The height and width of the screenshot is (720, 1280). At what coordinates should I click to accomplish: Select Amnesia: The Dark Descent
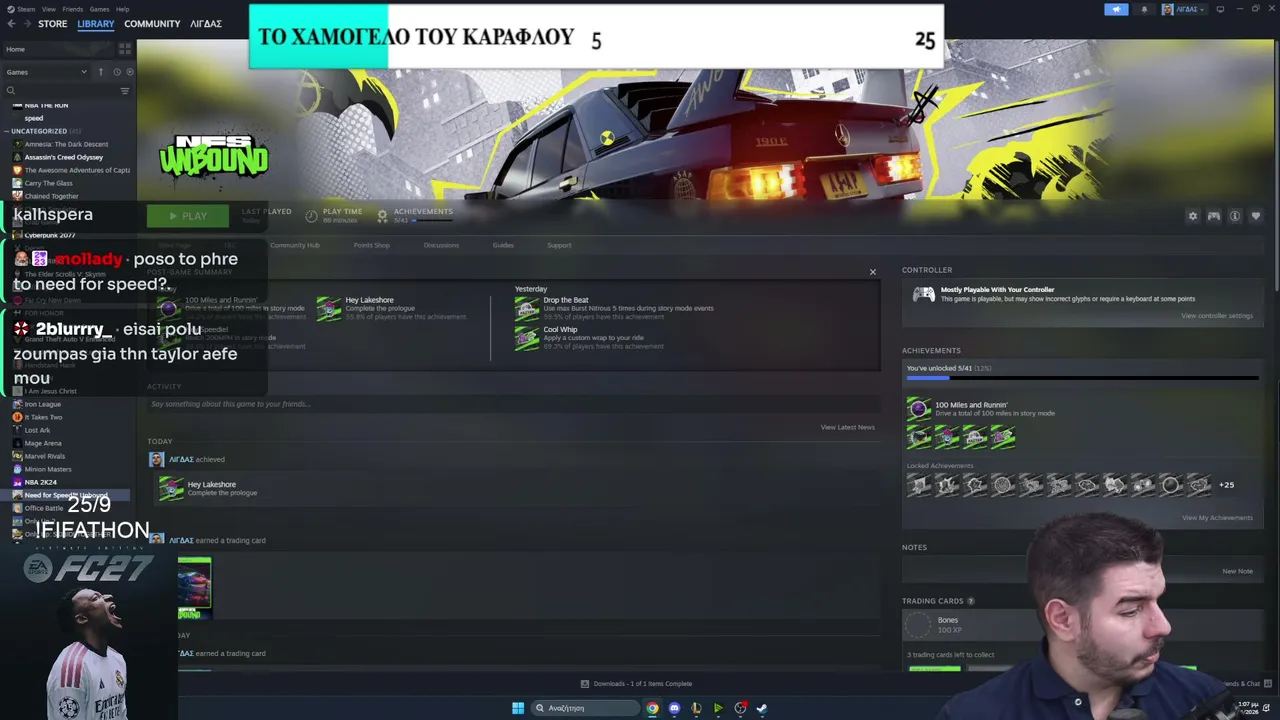click(66, 144)
